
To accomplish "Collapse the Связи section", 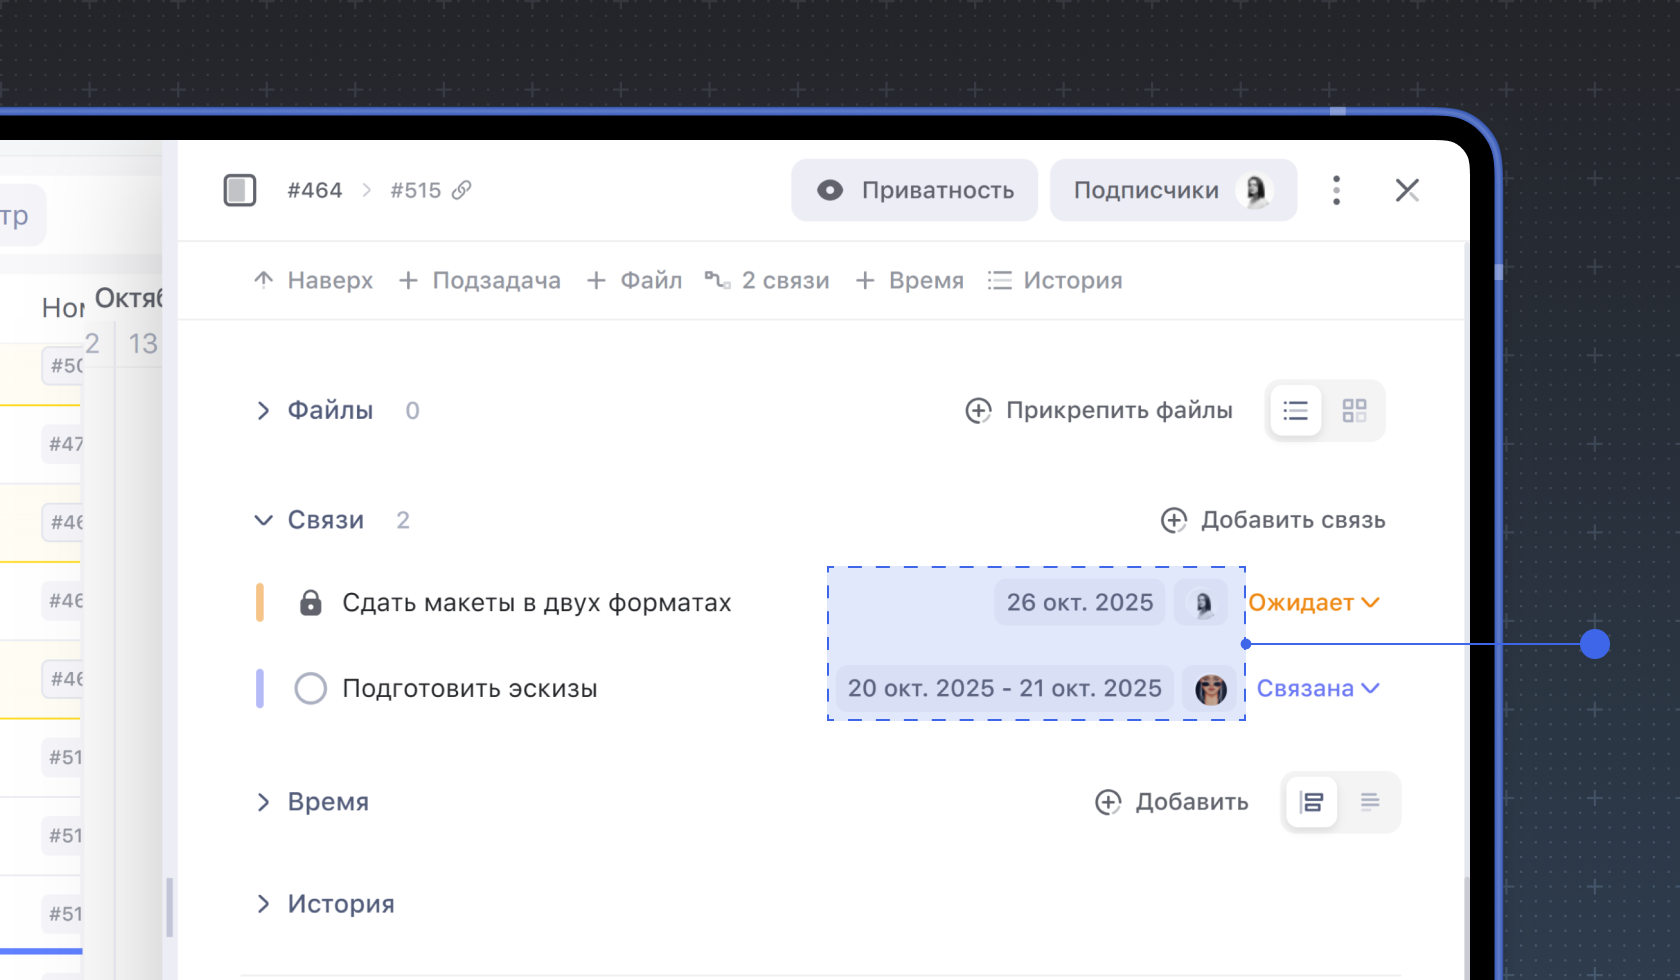I will 264,520.
